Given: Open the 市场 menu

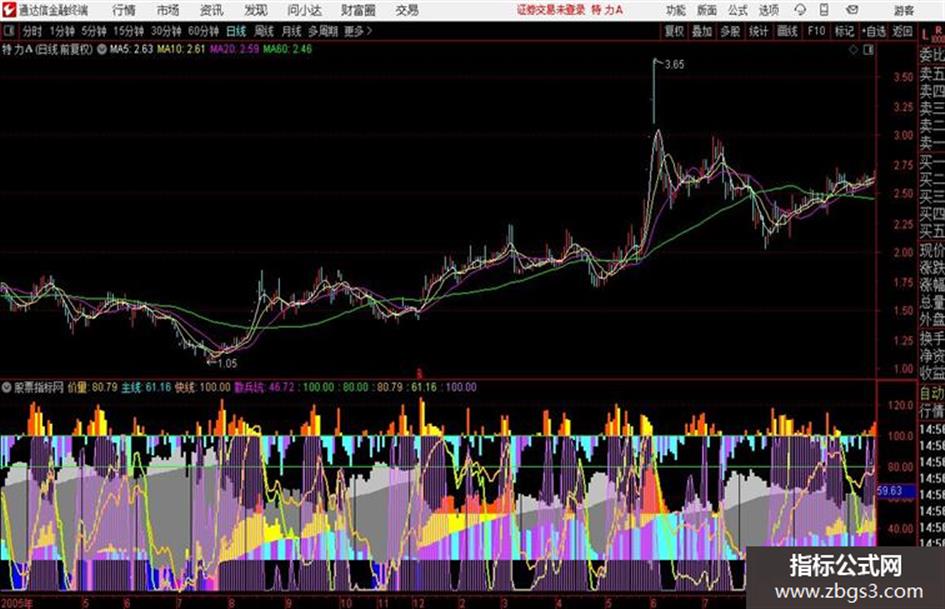Looking at the screenshot, I should pos(168,10).
